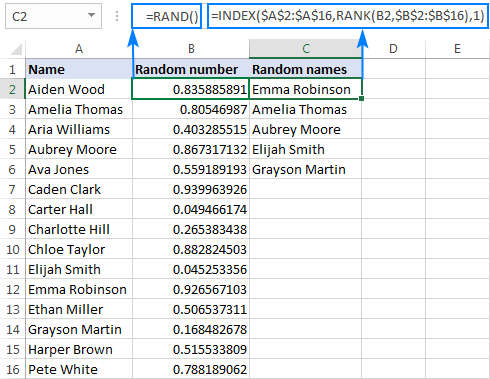Select cell with Caden Clark
This screenshot has height=379, width=490.
coord(79,189)
